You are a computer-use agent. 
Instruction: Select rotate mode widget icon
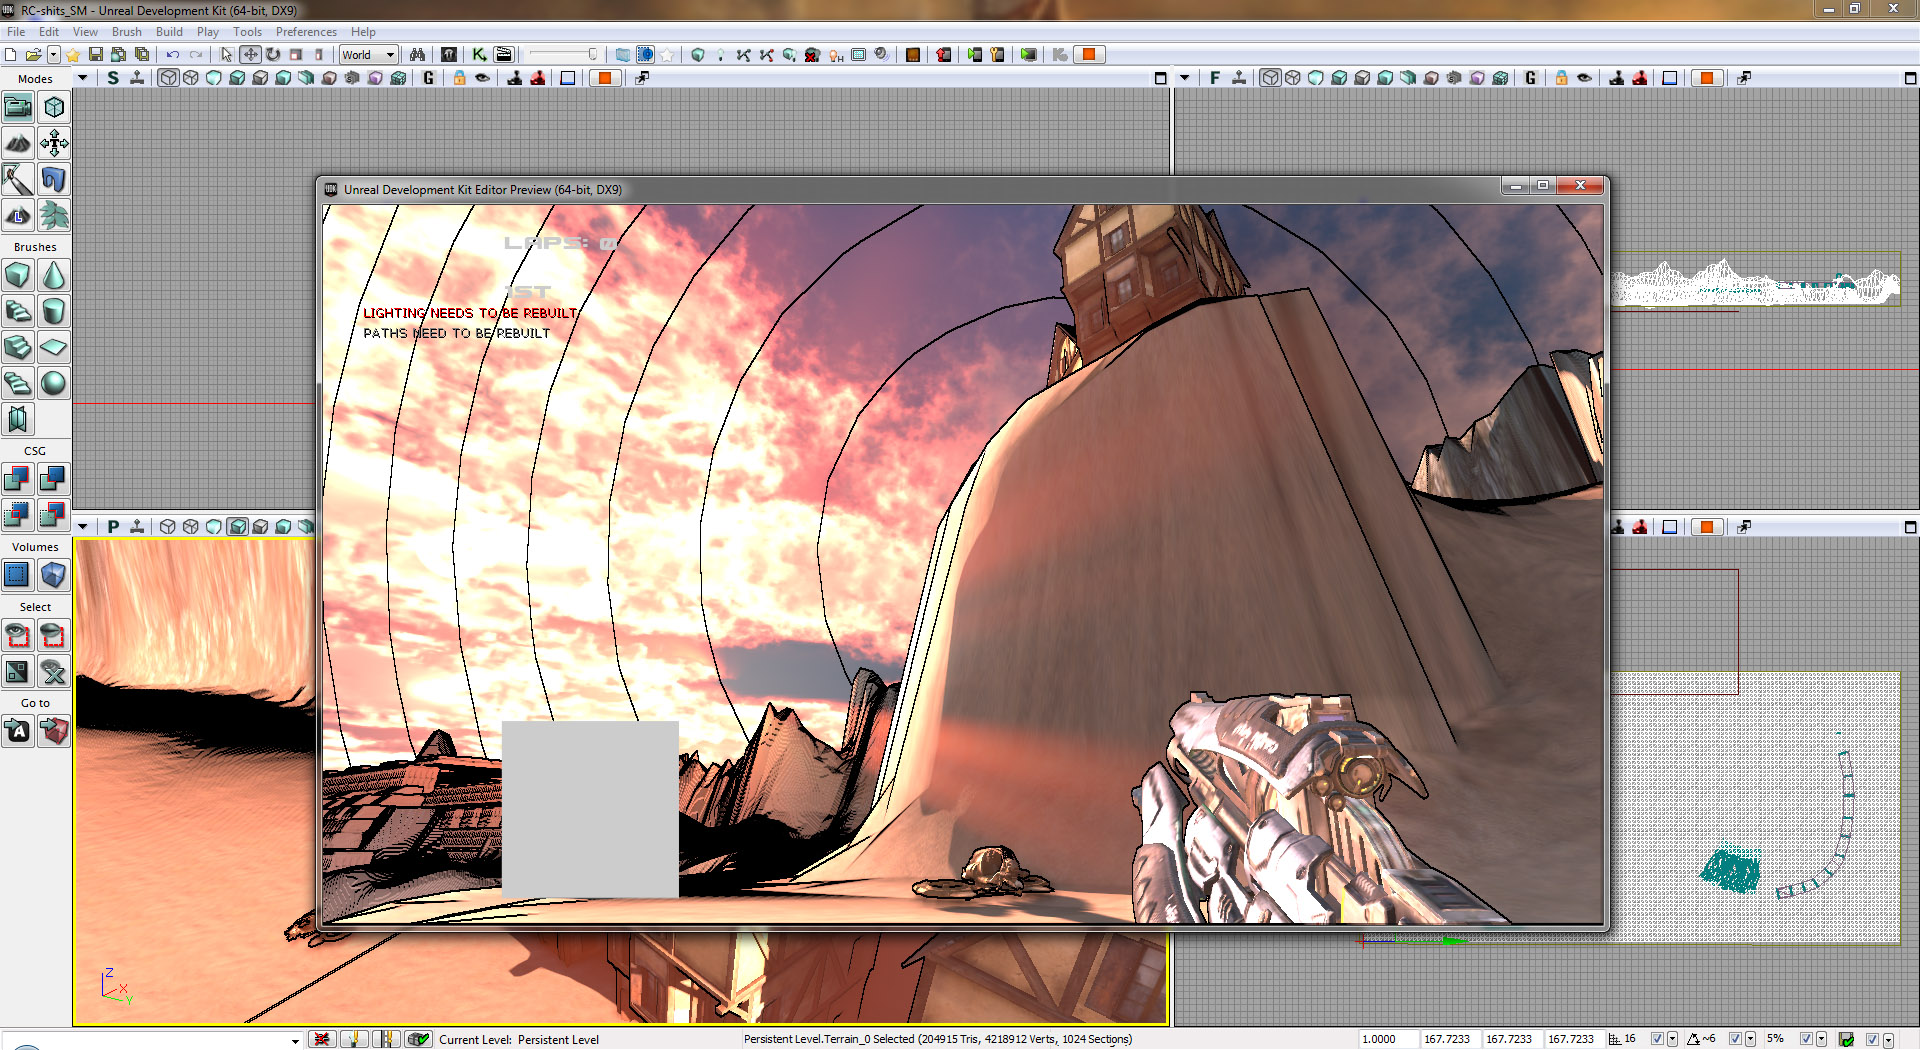point(273,54)
